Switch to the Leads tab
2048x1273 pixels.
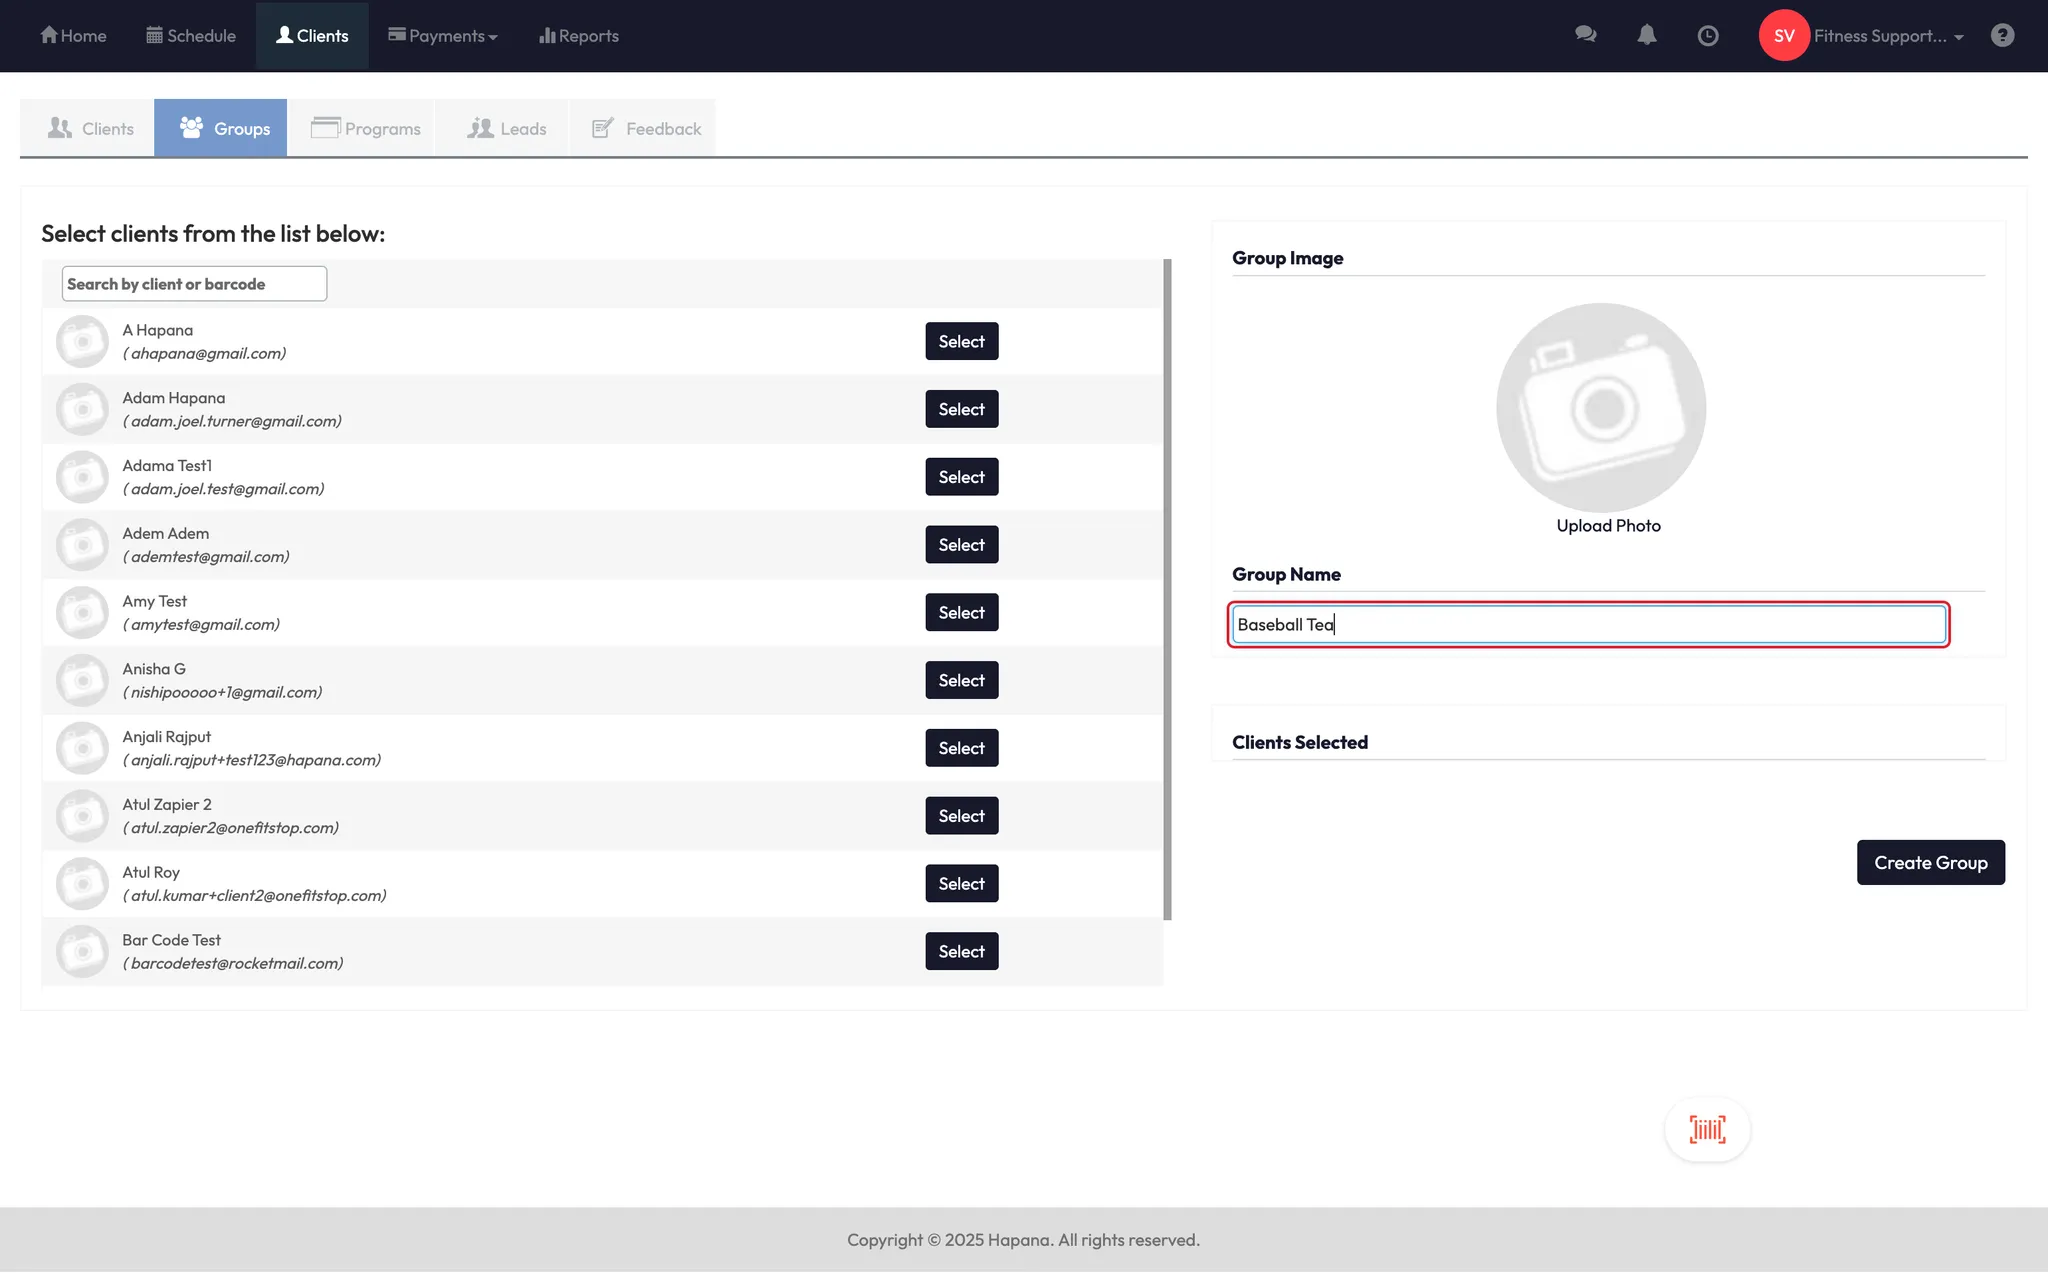coord(507,128)
